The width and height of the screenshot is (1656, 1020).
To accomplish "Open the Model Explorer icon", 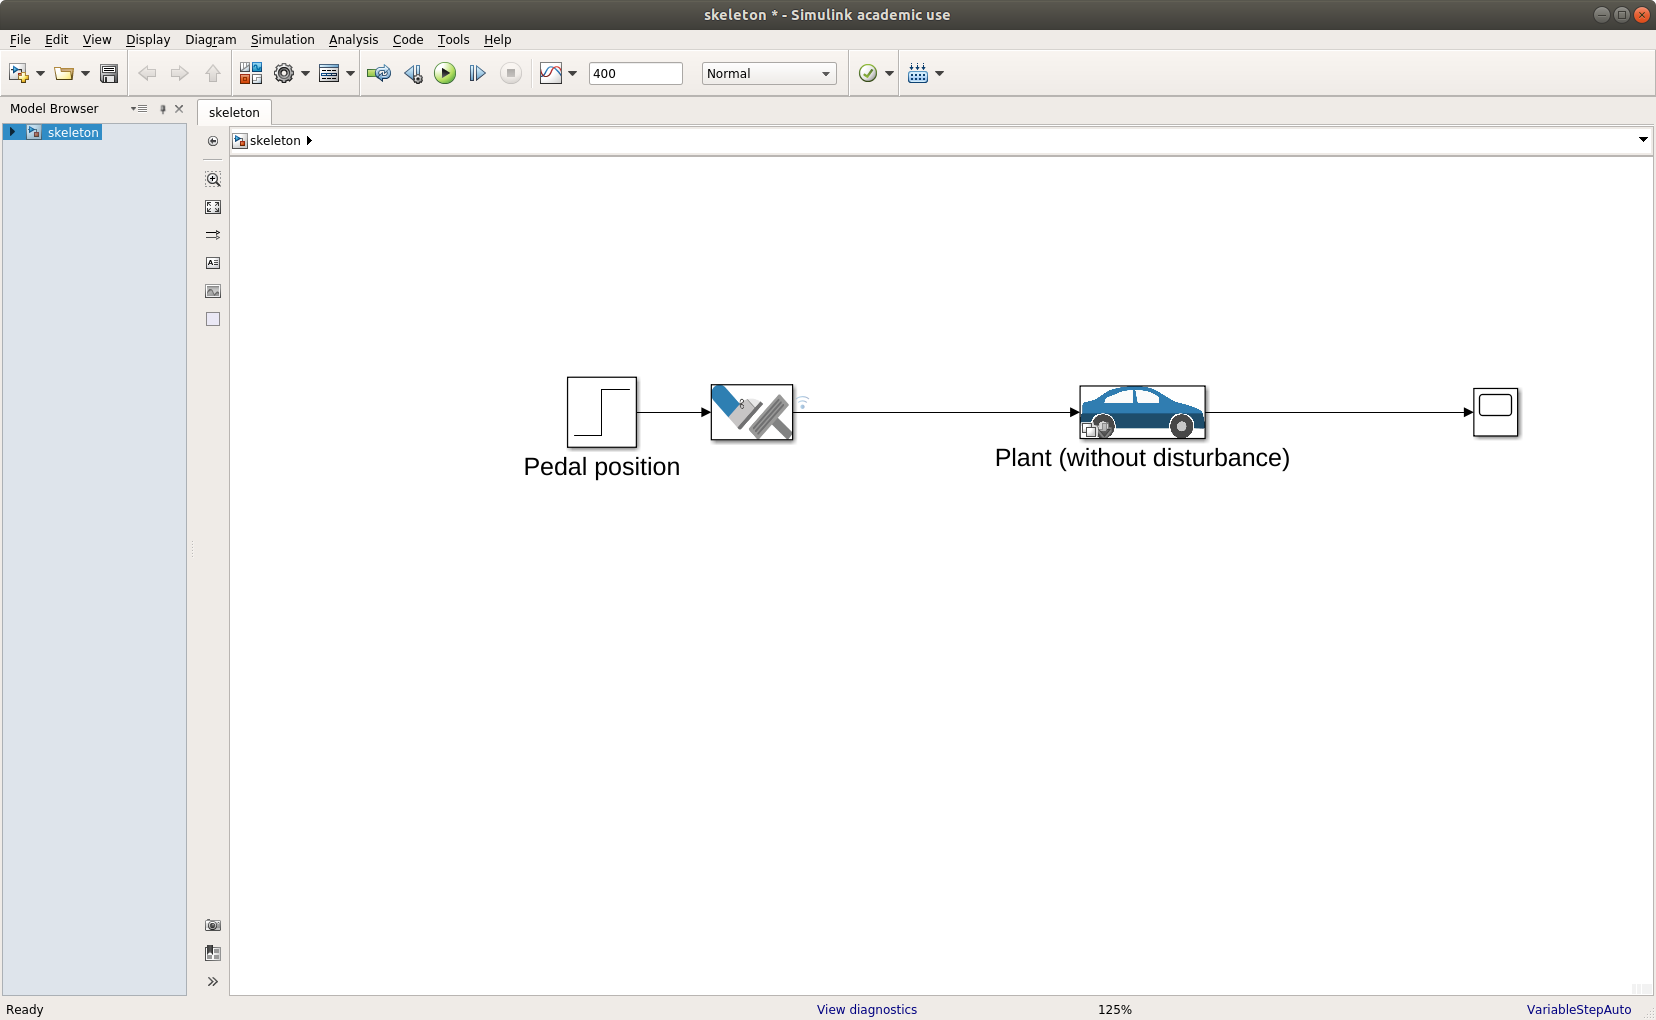I will (x=329, y=73).
